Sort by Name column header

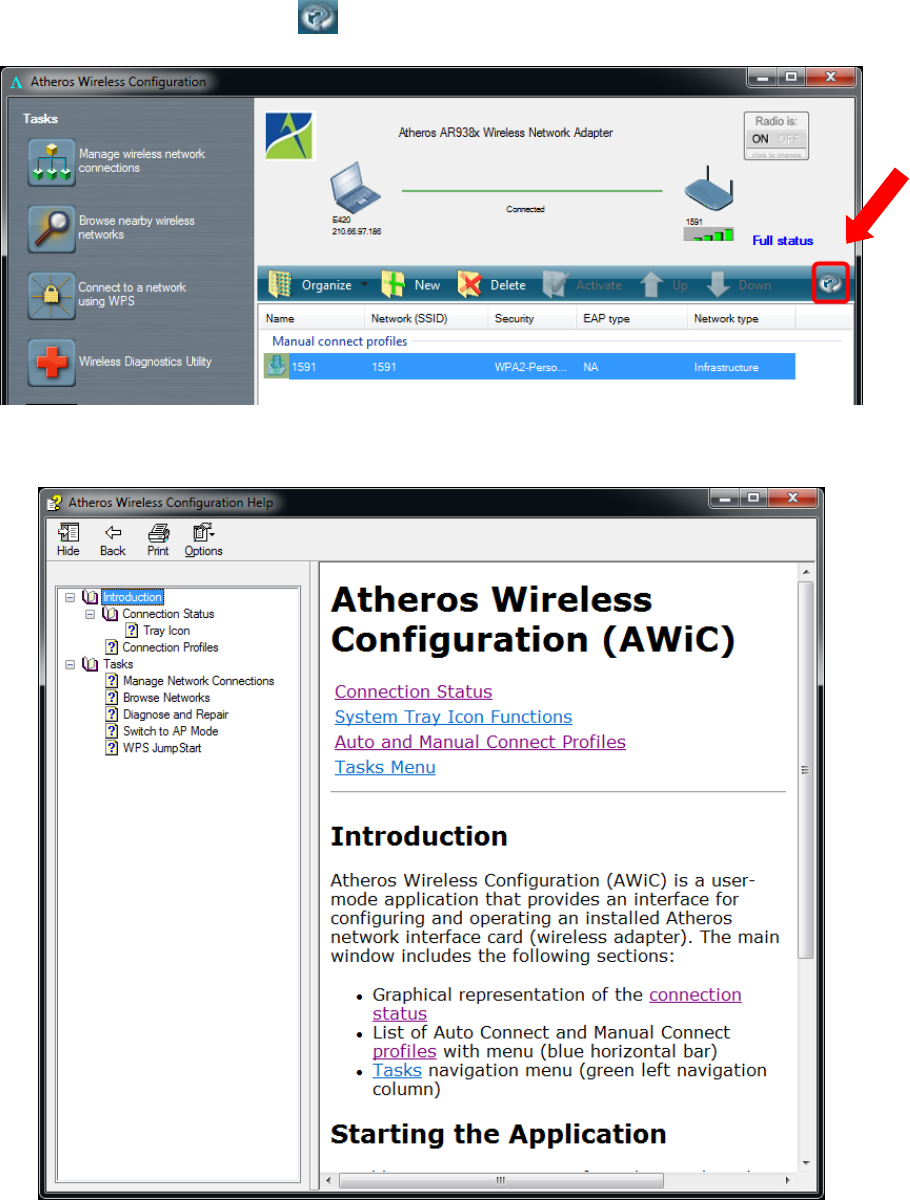[311, 319]
